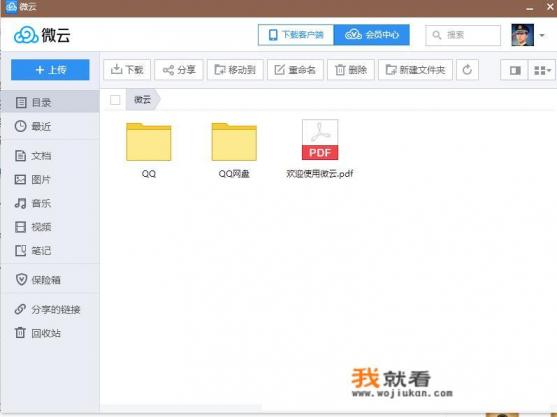Click the refresh icon in toolbar
The width and height of the screenshot is (557, 417).
(x=467, y=70)
